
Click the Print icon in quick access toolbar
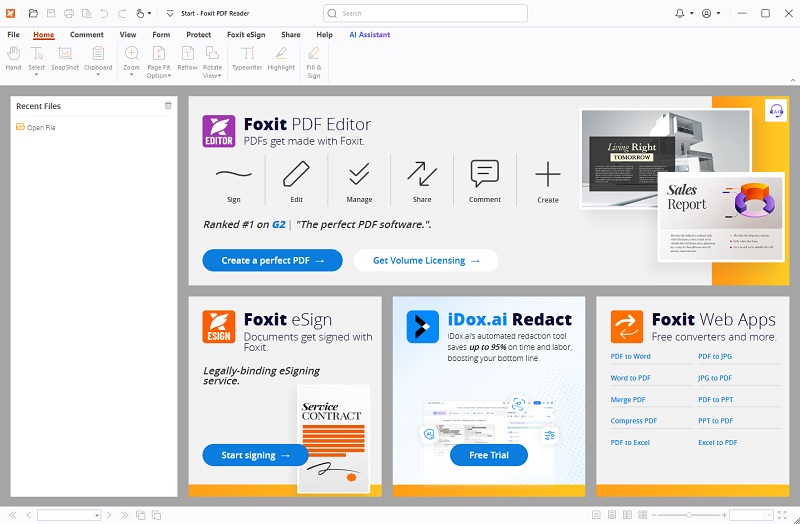coord(69,13)
